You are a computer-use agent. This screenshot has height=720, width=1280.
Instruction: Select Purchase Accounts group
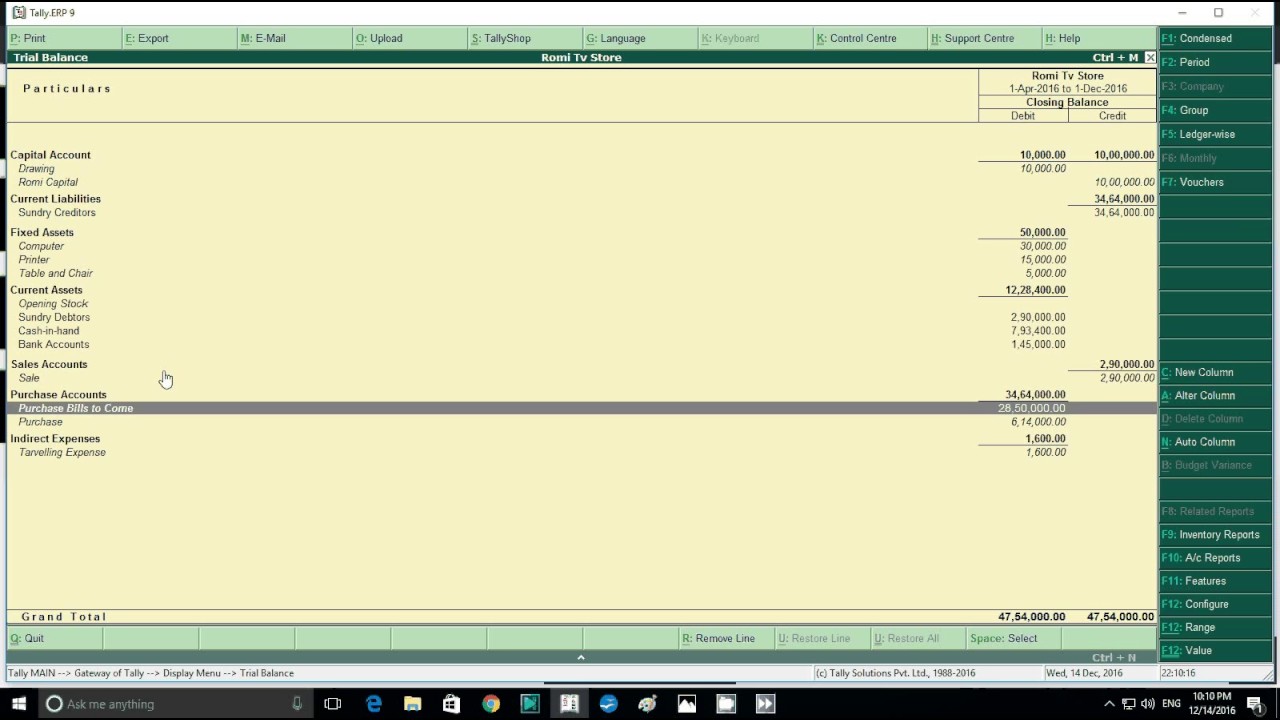click(x=582, y=395)
